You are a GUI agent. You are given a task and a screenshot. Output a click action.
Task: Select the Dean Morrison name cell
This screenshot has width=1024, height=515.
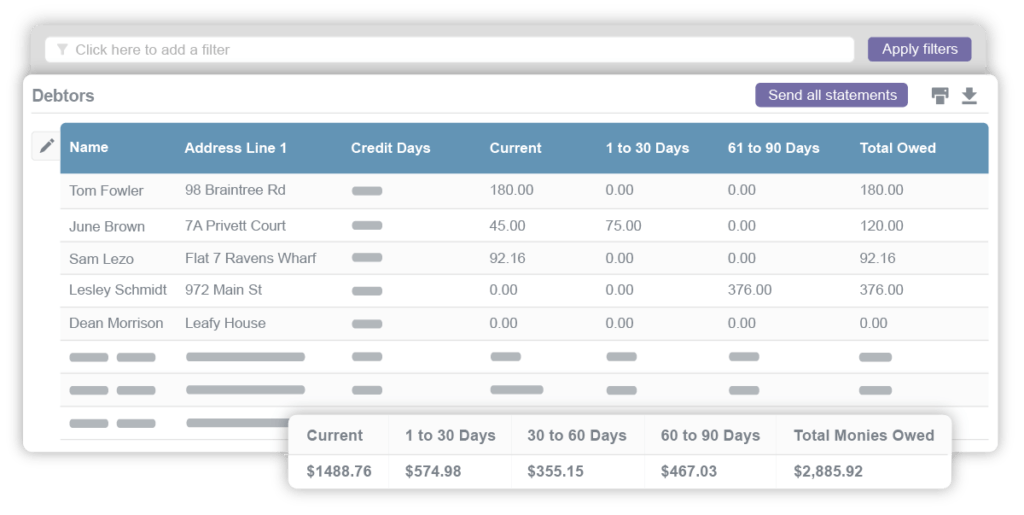pos(116,323)
